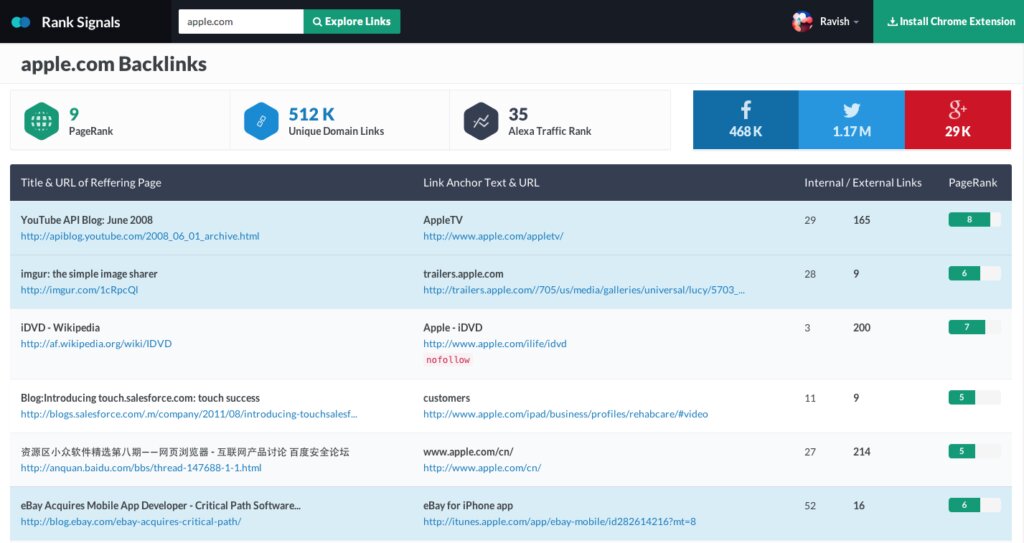Open the af.wikipedia.org iDVD link
Screen dimensions: 1024x543
point(96,344)
